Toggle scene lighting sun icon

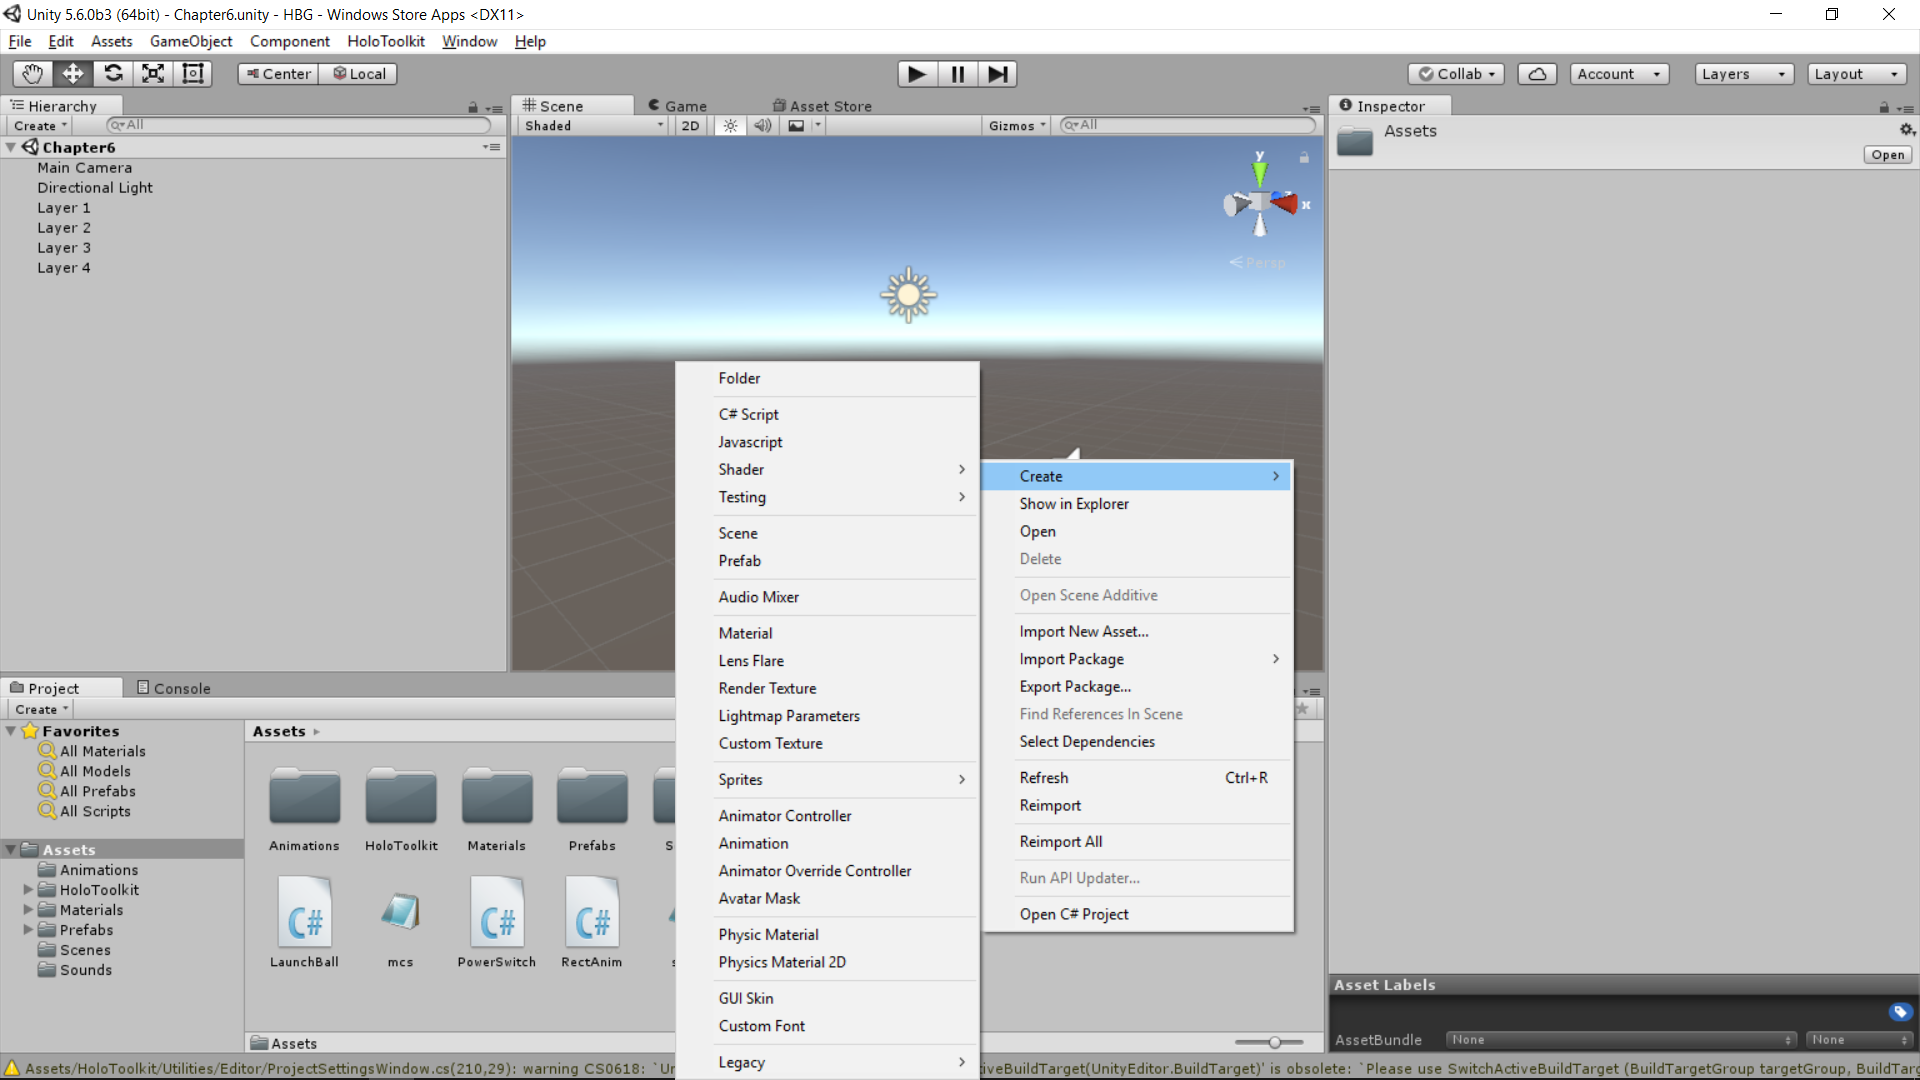(x=731, y=126)
